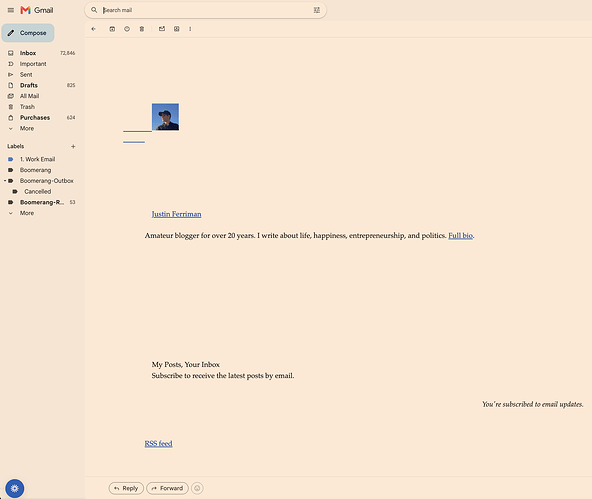
Task: Open the Boomerang-R... label
Action: point(41,202)
